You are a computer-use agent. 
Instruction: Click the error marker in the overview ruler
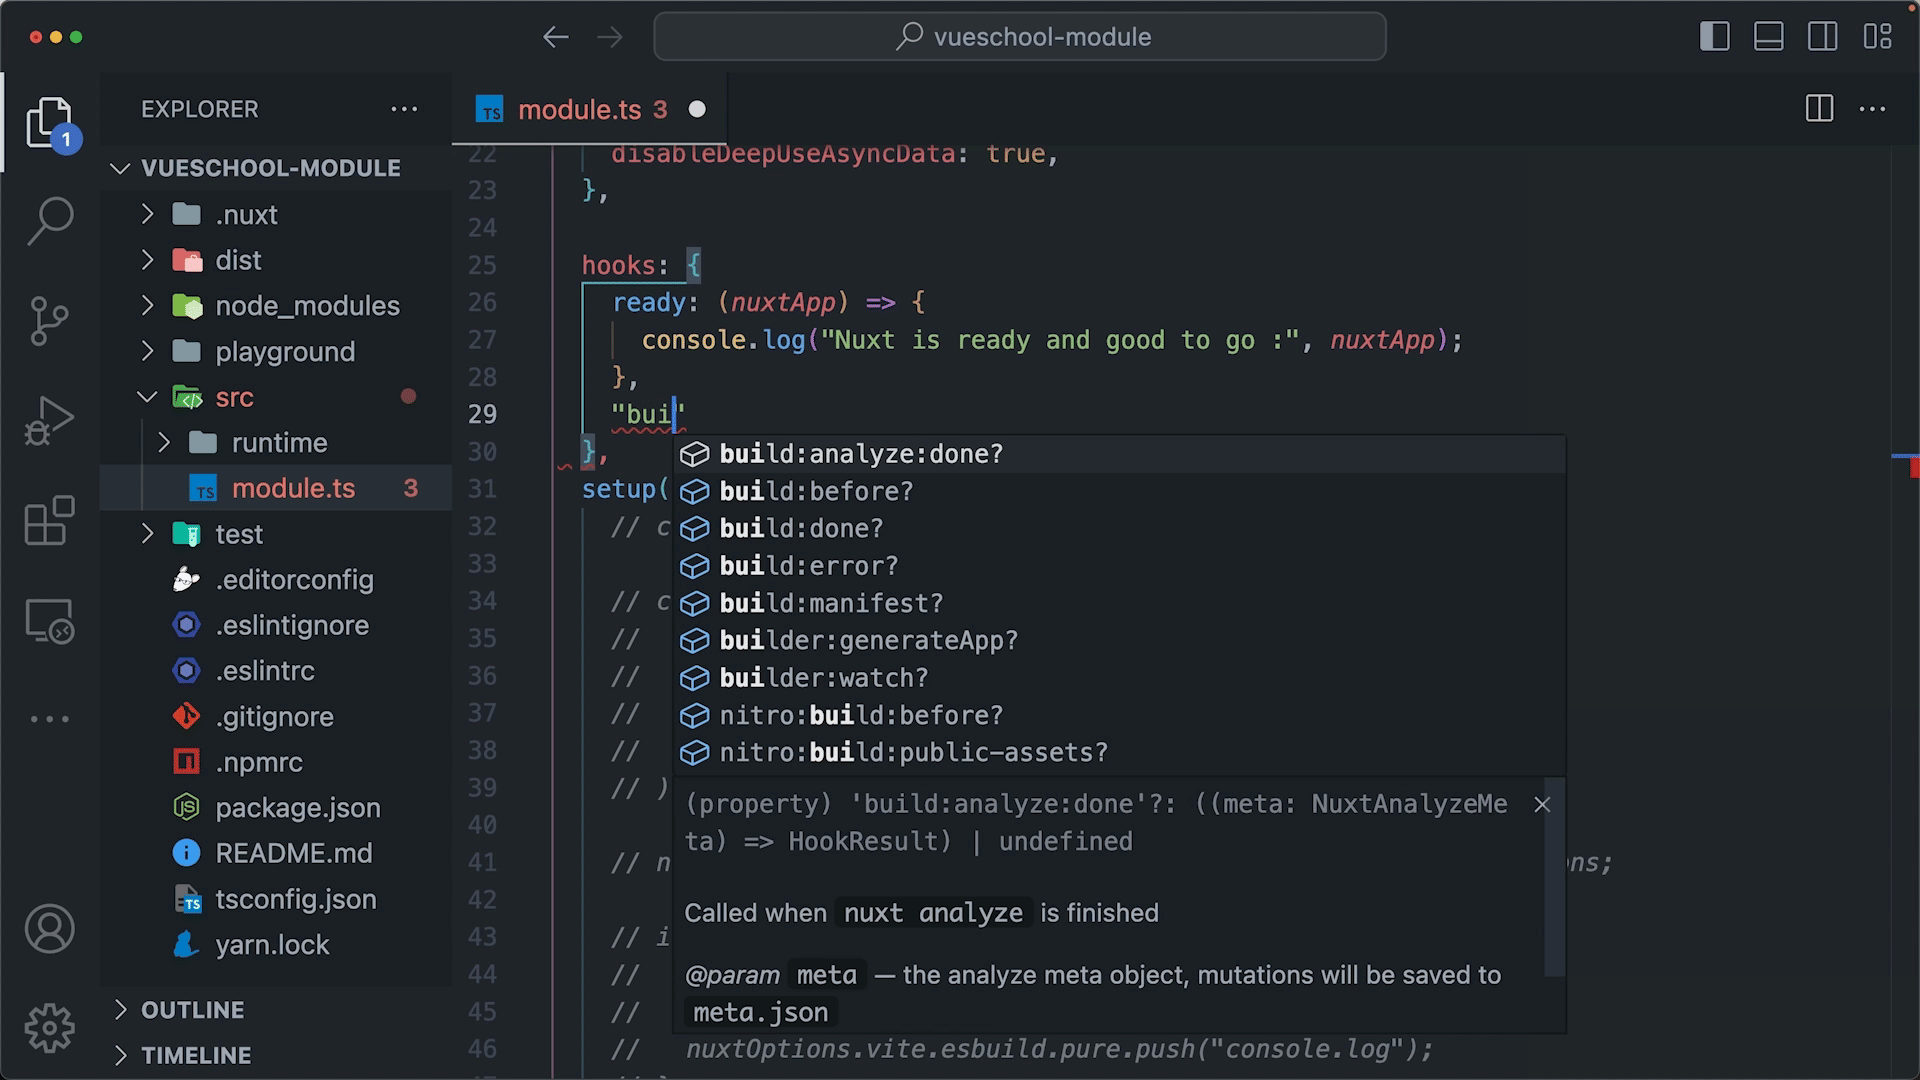[1914, 467]
